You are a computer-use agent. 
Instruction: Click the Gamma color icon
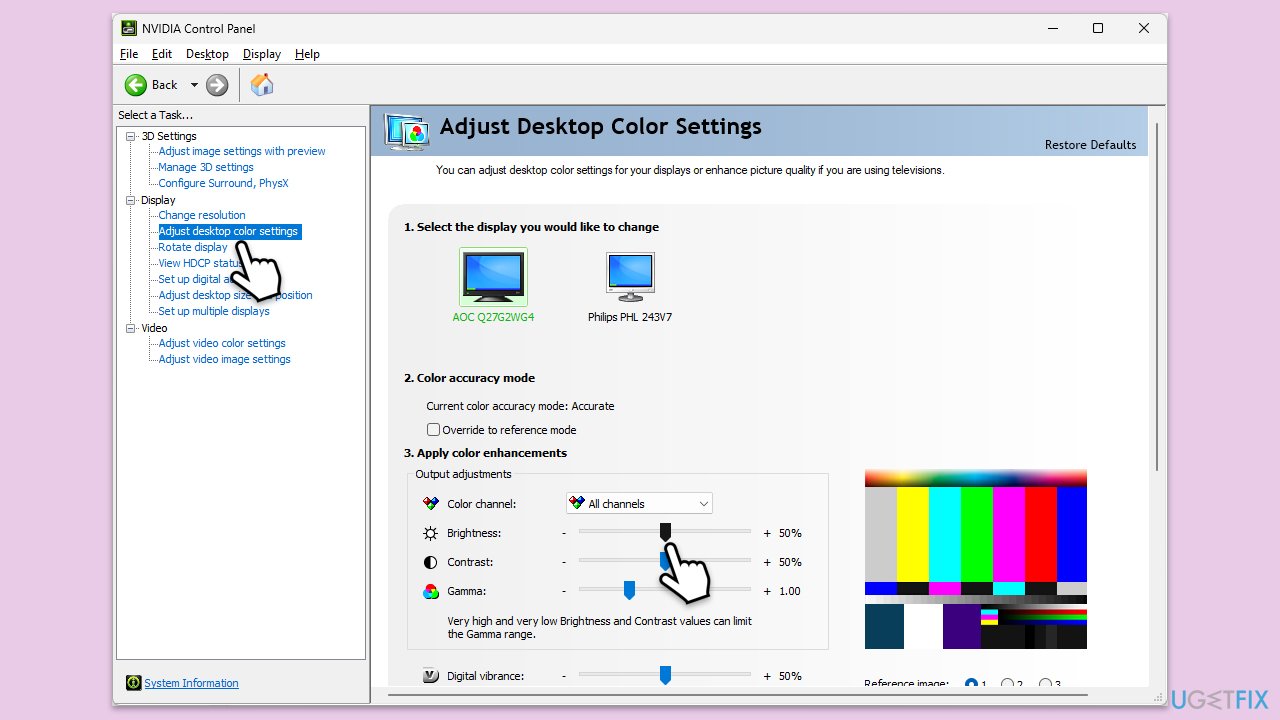click(431, 591)
